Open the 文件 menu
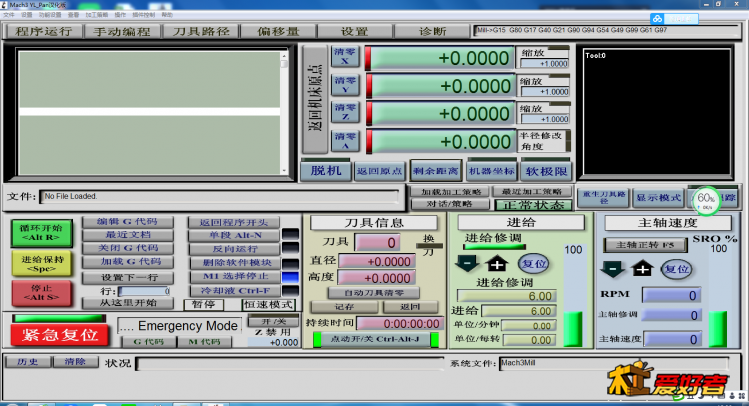This screenshot has width=749, height=406. coord(9,15)
